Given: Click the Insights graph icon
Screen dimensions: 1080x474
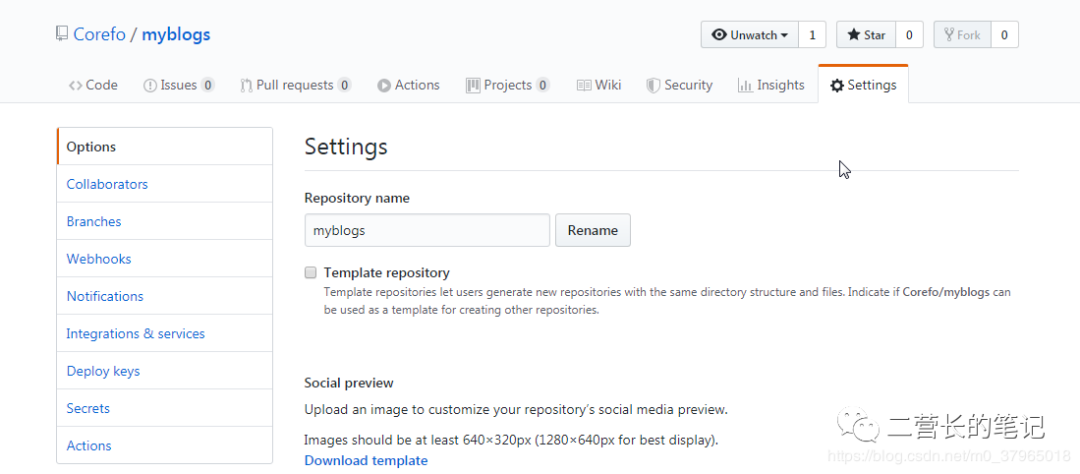Looking at the screenshot, I should pos(745,85).
